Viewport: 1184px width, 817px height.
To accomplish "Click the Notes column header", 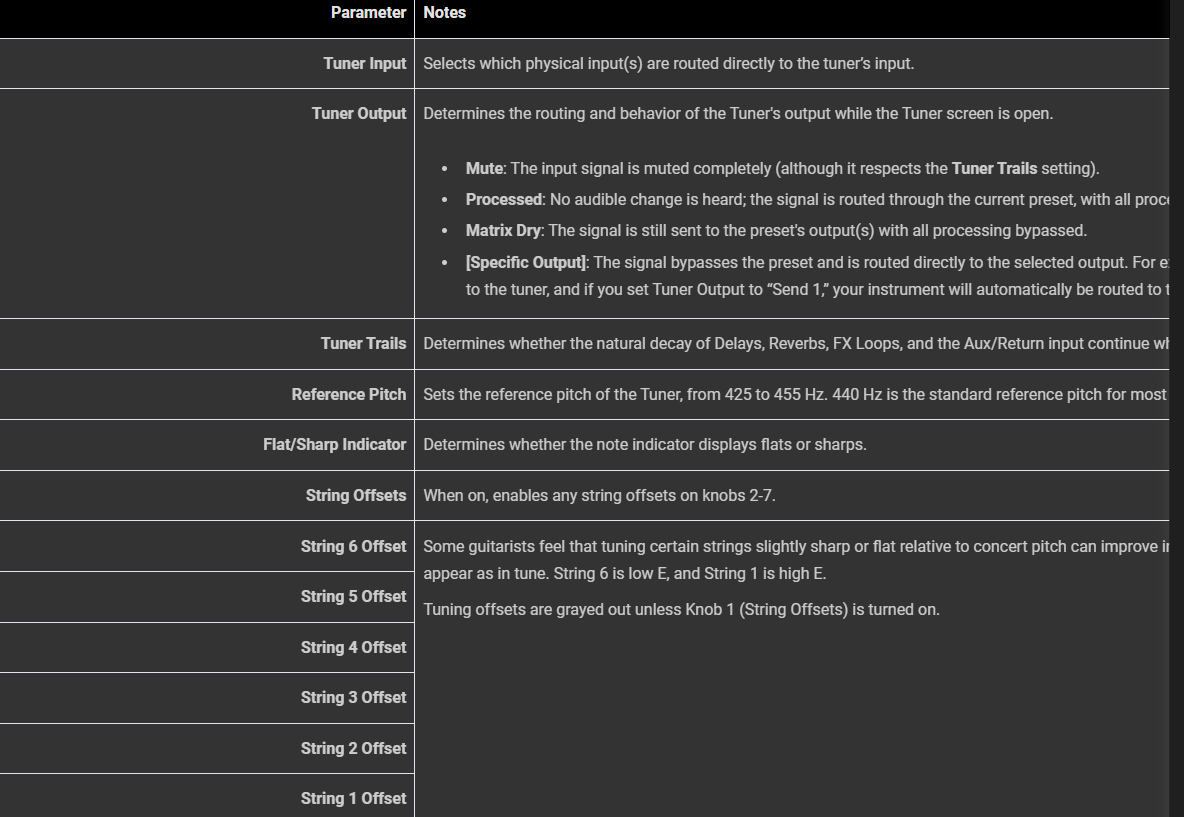I will click(444, 13).
